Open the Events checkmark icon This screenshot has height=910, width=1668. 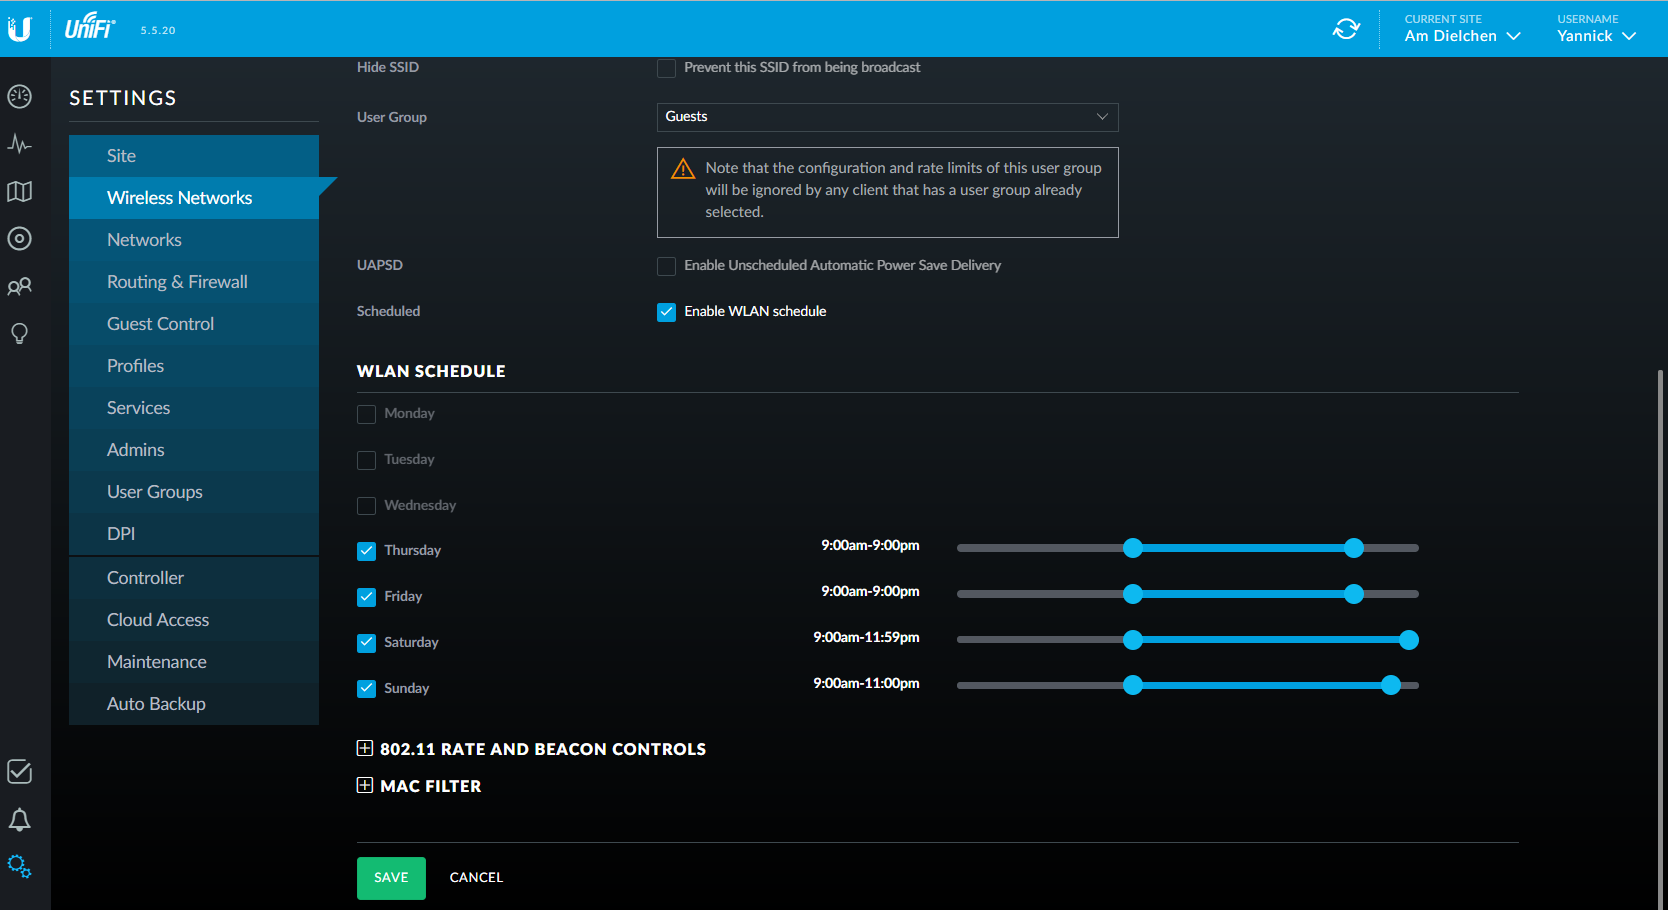click(20, 772)
